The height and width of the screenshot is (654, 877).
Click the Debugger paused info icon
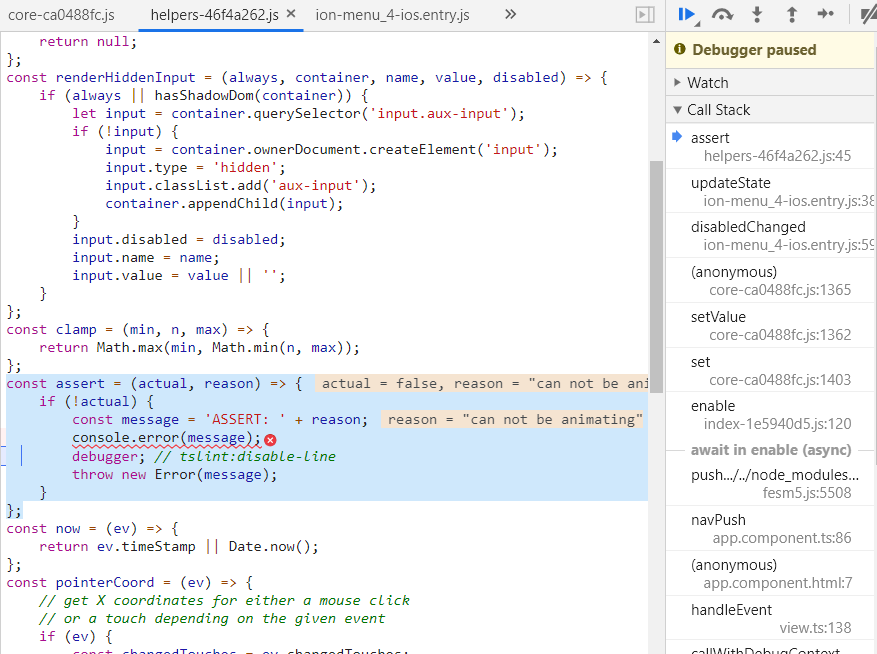point(680,49)
